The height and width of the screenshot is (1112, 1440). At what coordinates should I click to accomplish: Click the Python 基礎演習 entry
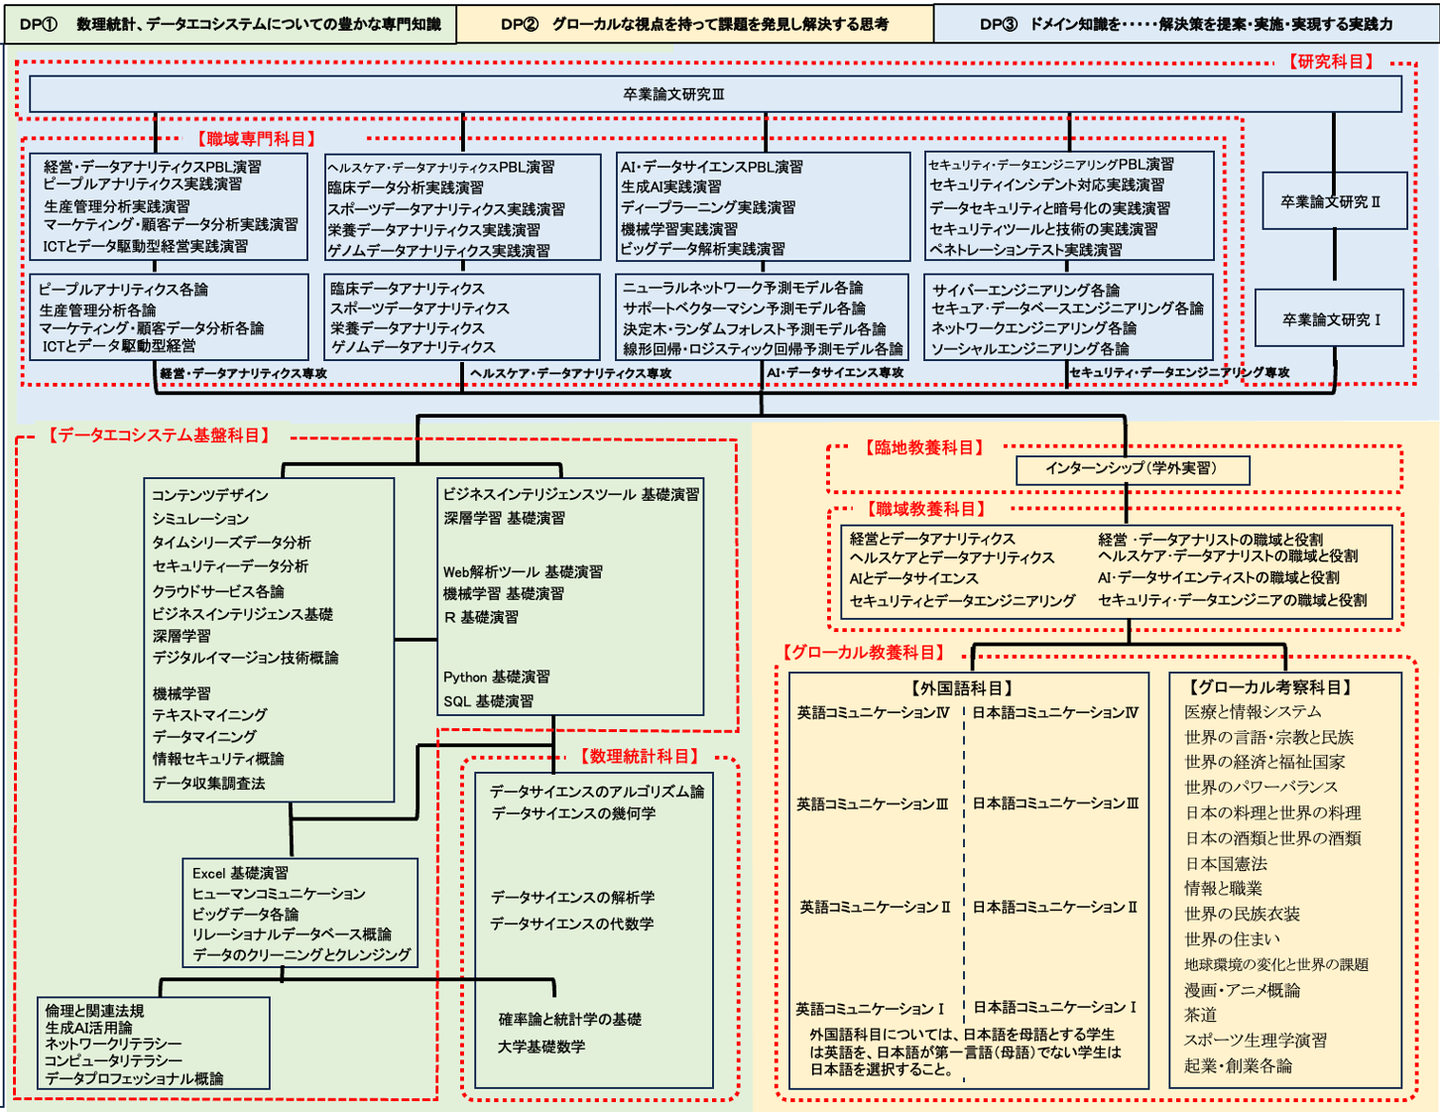[x=496, y=677]
